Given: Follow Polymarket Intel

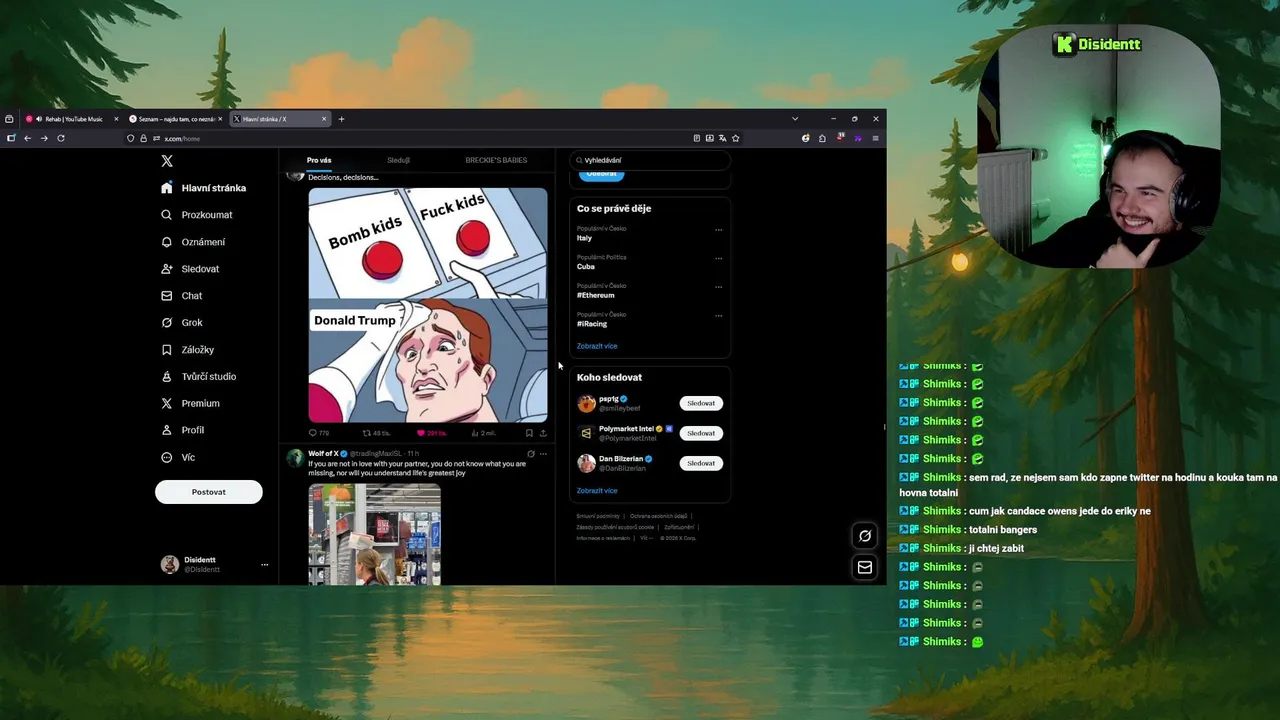Looking at the screenshot, I should (701, 433).
